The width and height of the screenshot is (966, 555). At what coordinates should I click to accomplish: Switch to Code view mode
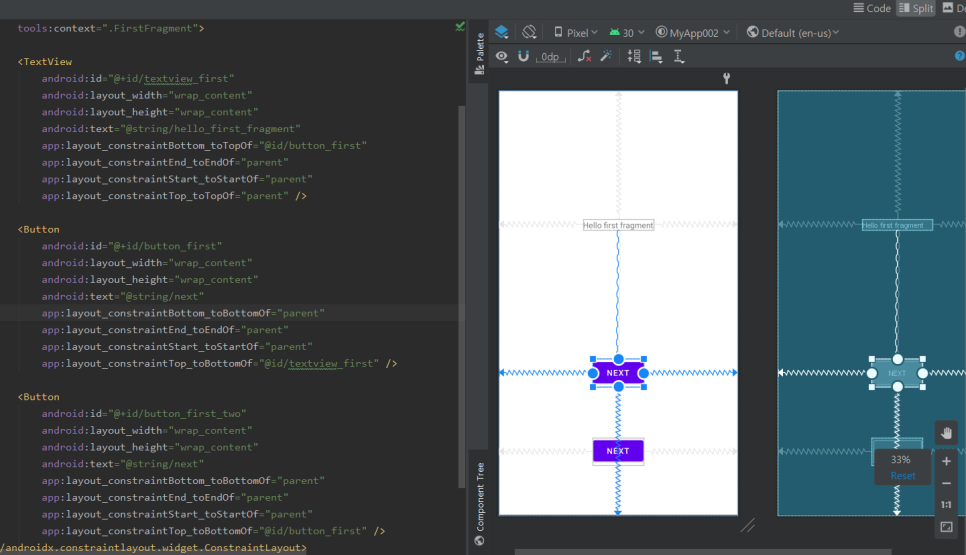(x=872, y=8)
